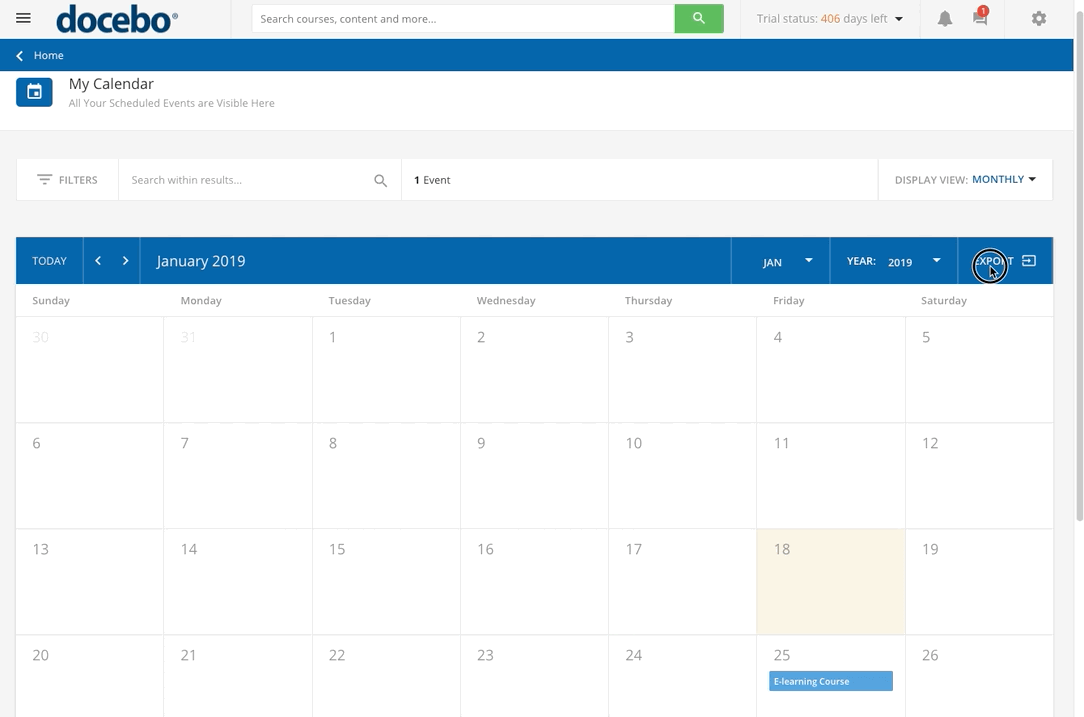Viewport: 1084px width, 717px height.
Task: Click the magnifier in the results search box
Action: point(380,180)
